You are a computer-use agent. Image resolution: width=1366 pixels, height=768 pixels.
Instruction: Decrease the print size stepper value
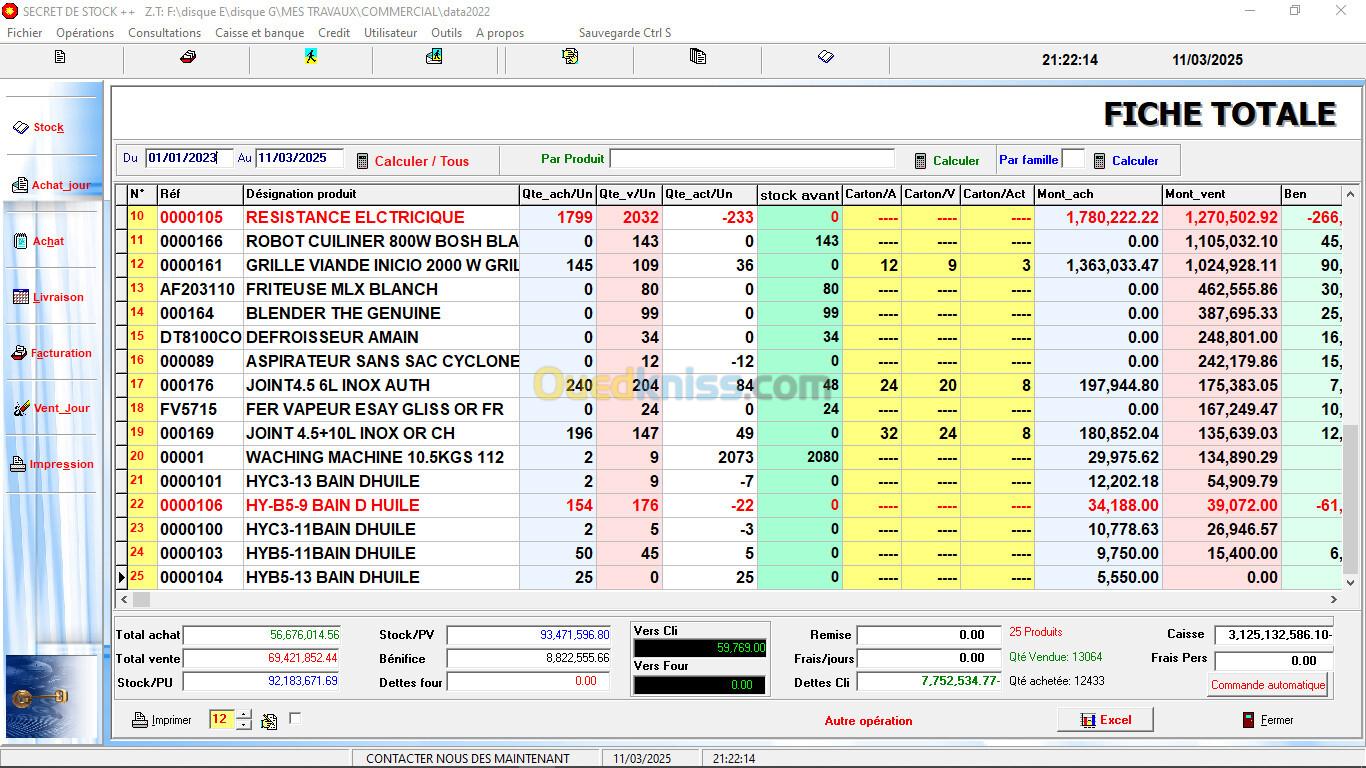click(x=244, y=725)
